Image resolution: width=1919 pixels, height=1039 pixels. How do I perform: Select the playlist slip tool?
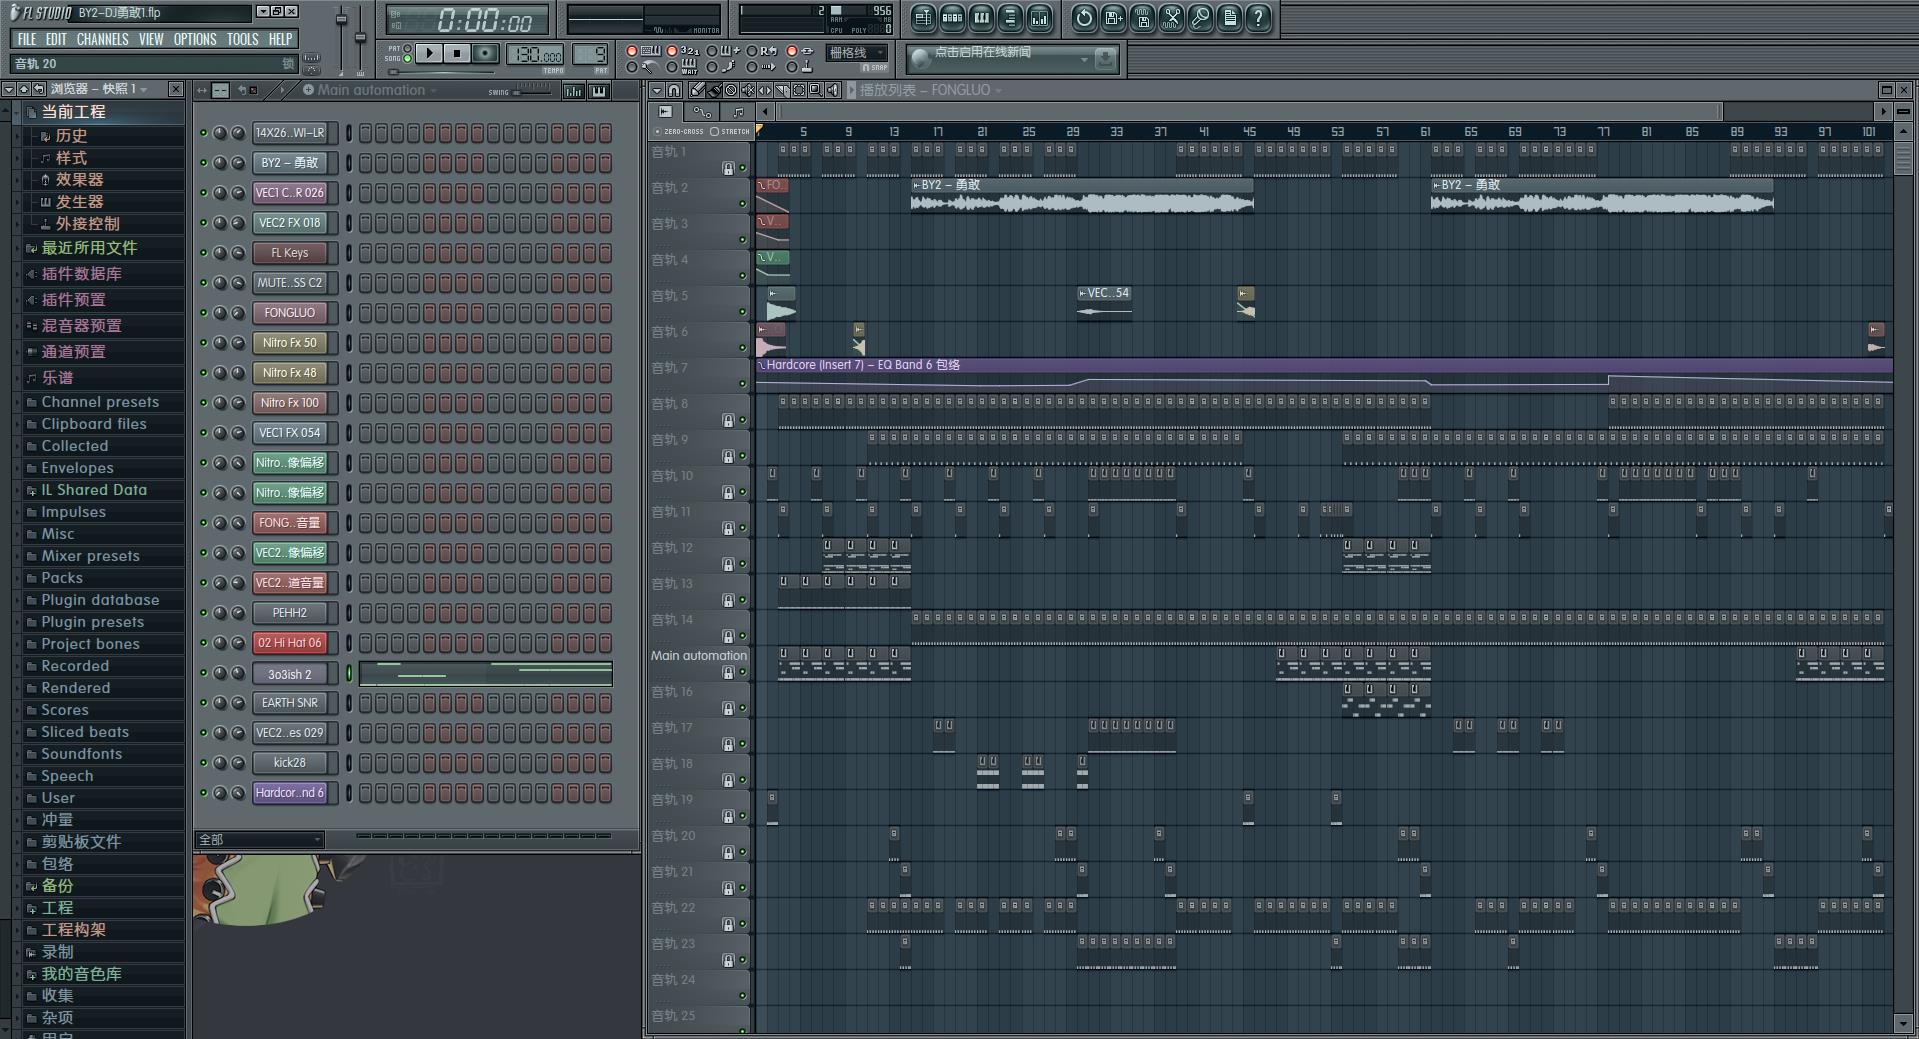tap(765, 90)
